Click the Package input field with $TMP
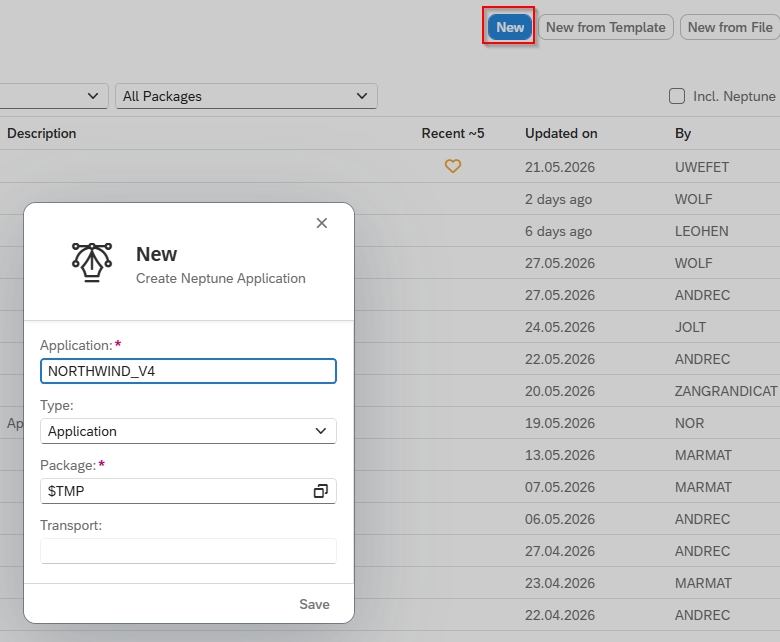The image size is (780, 642). tap(188, 491)
